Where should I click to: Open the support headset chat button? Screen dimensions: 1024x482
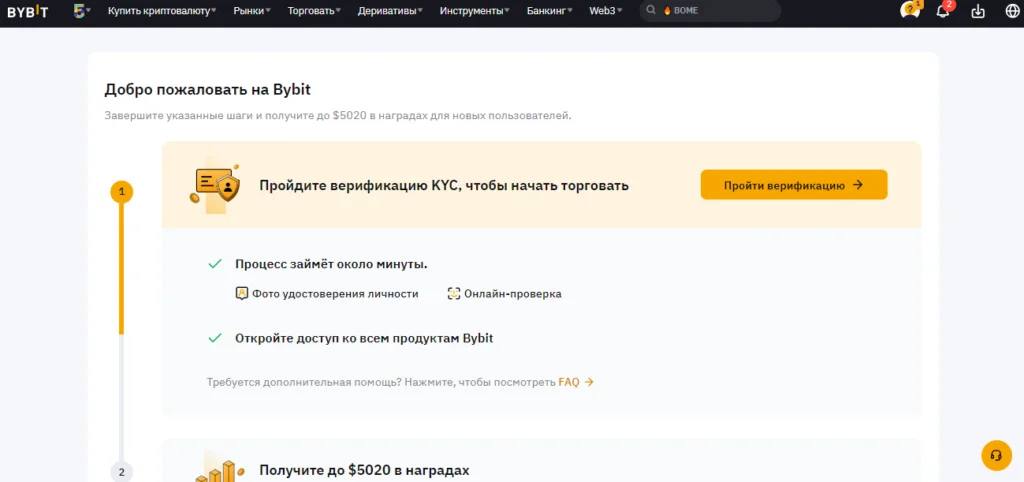click(996, 455)
